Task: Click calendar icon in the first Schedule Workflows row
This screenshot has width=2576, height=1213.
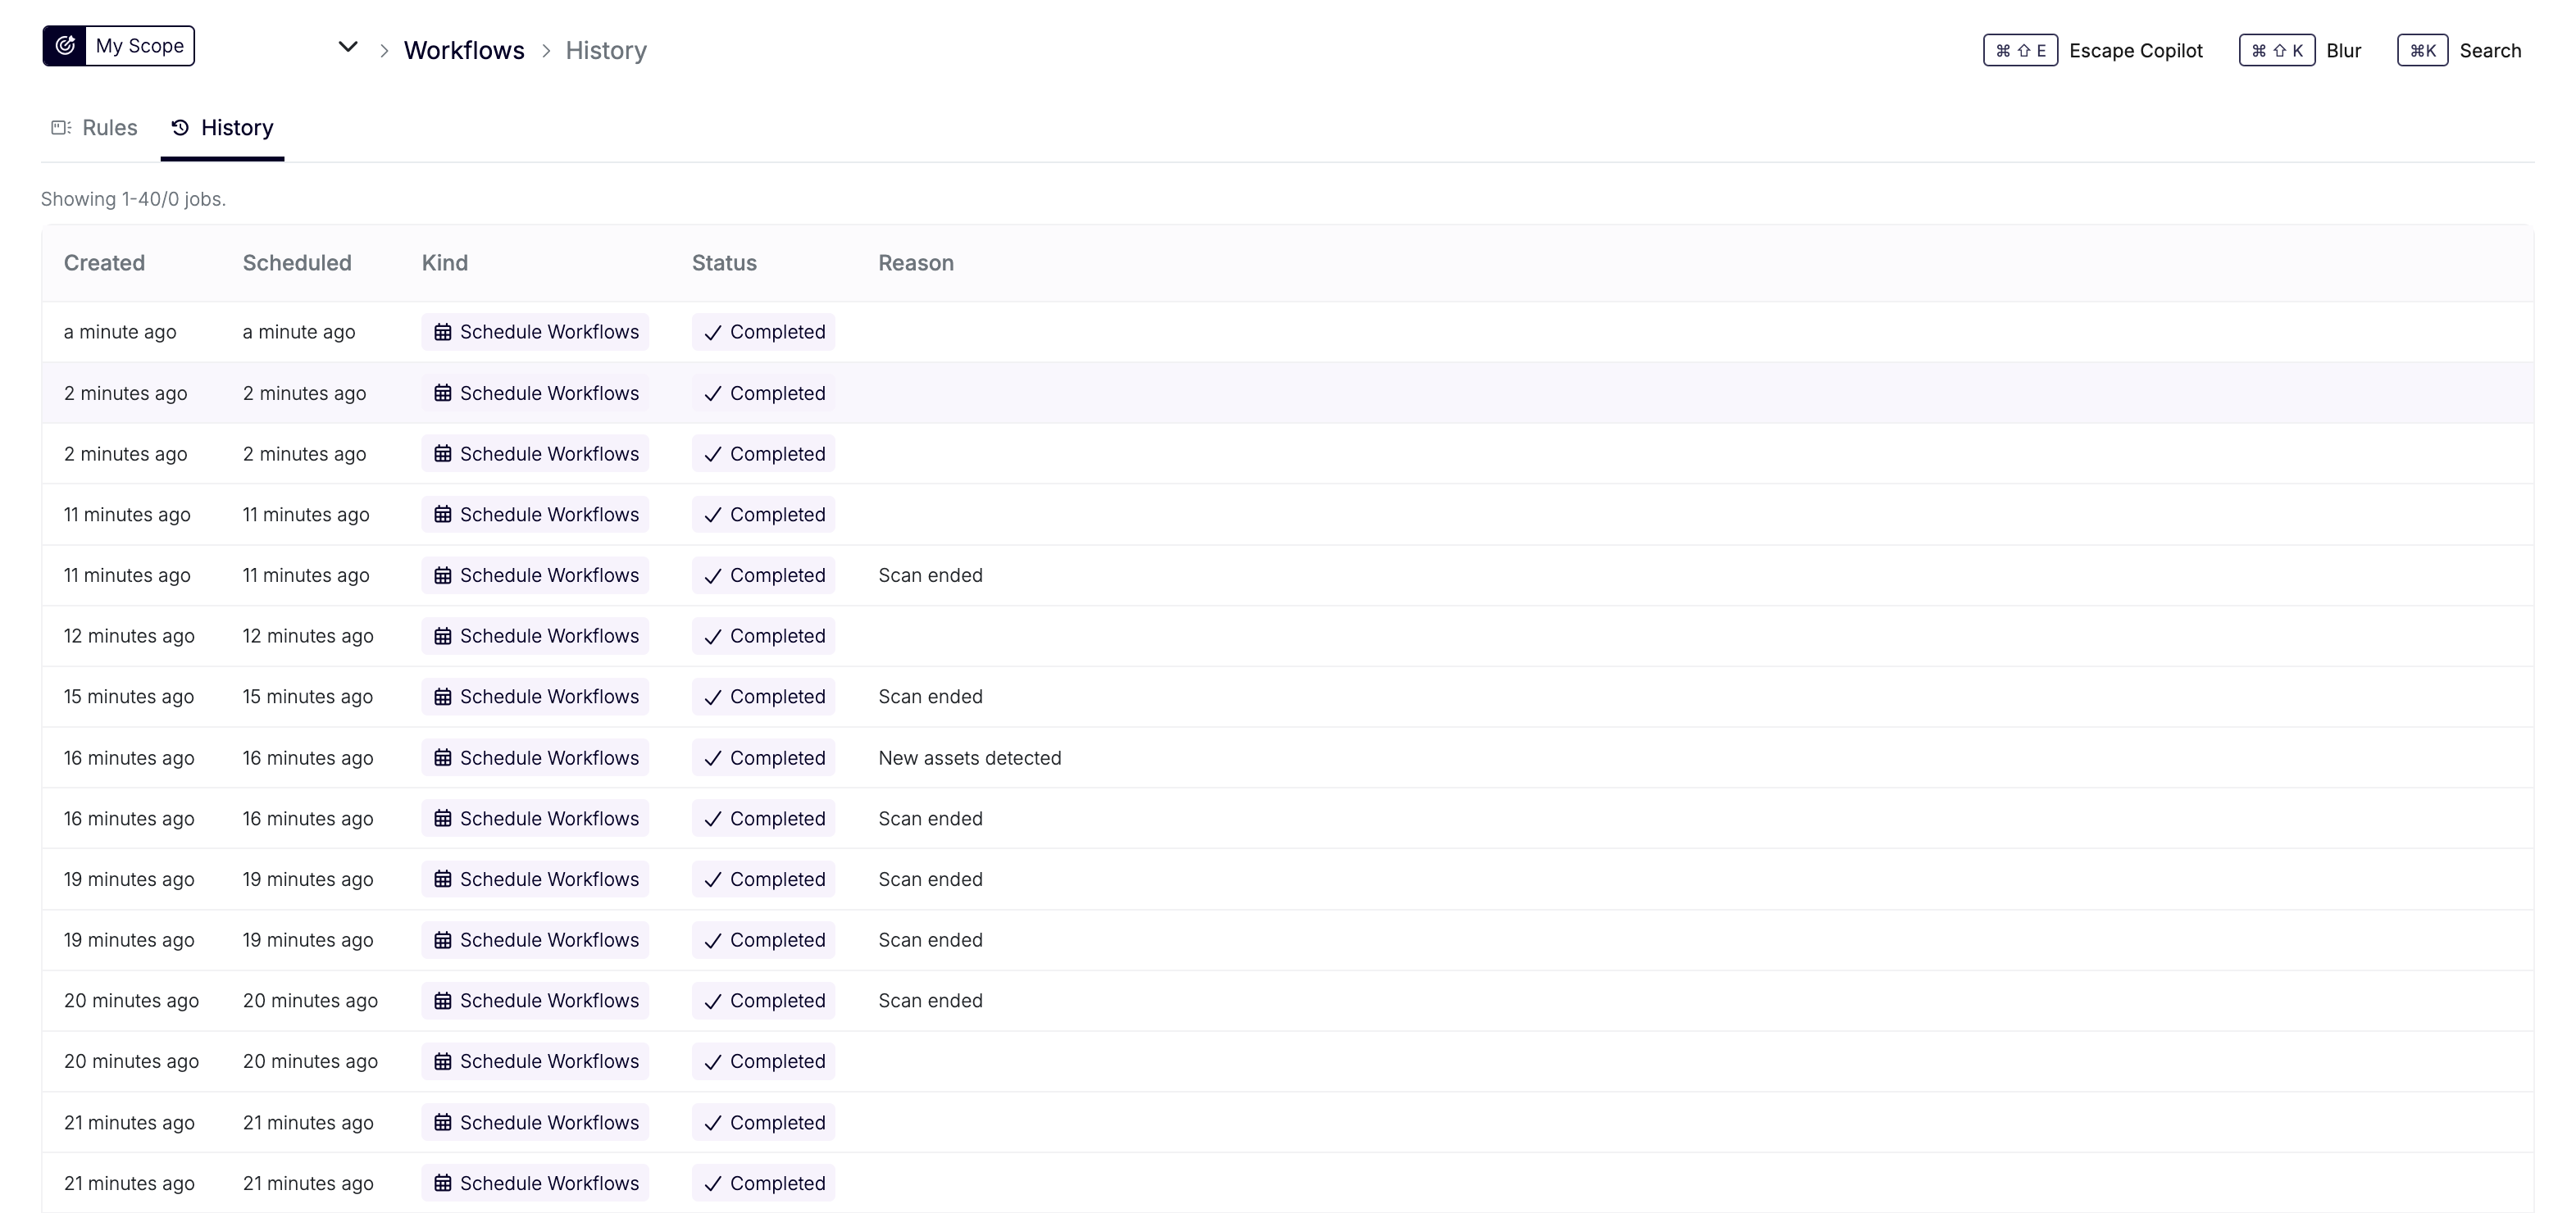Action: pos(443,332)
